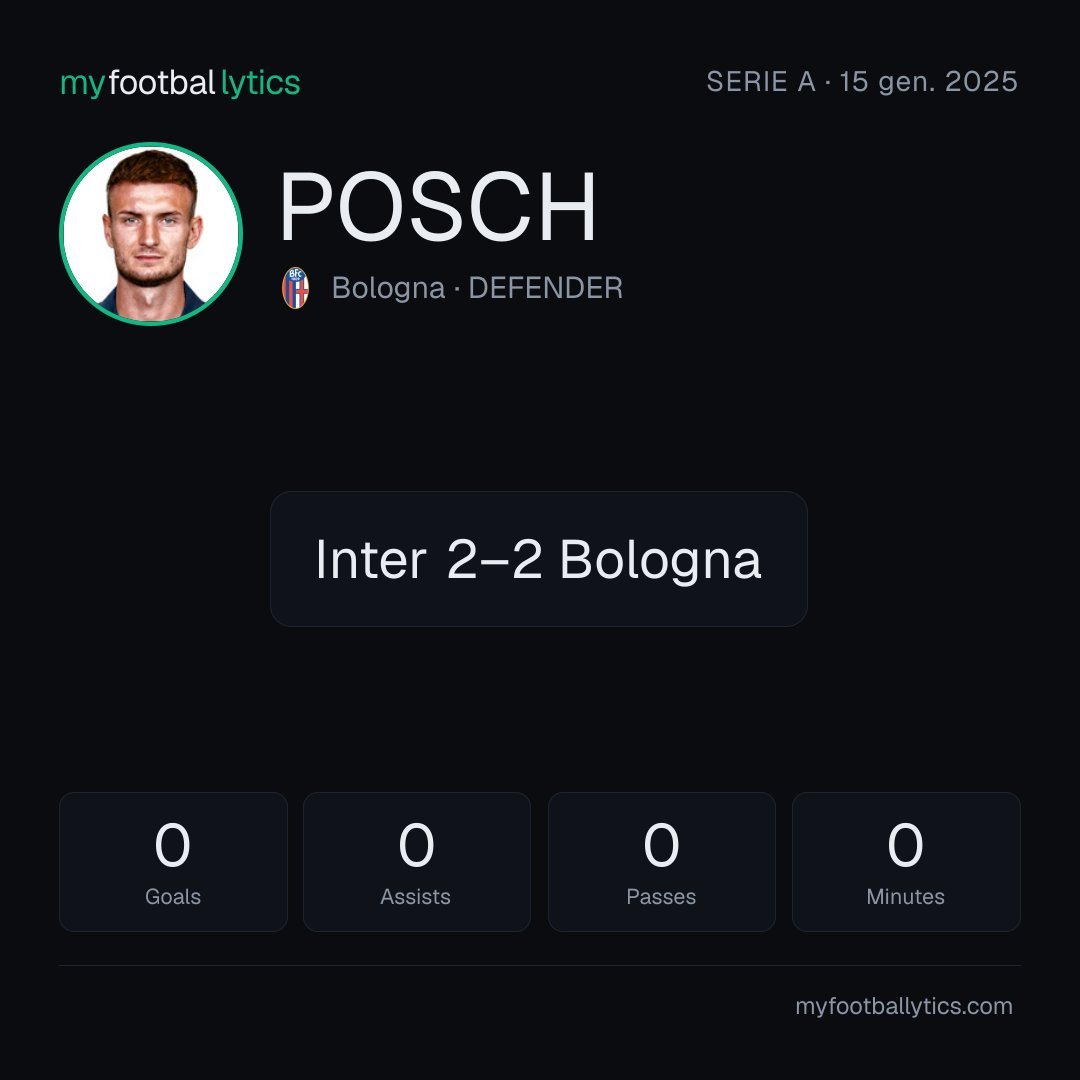
Task: Click the Assists label text
Action: (415, 897)
